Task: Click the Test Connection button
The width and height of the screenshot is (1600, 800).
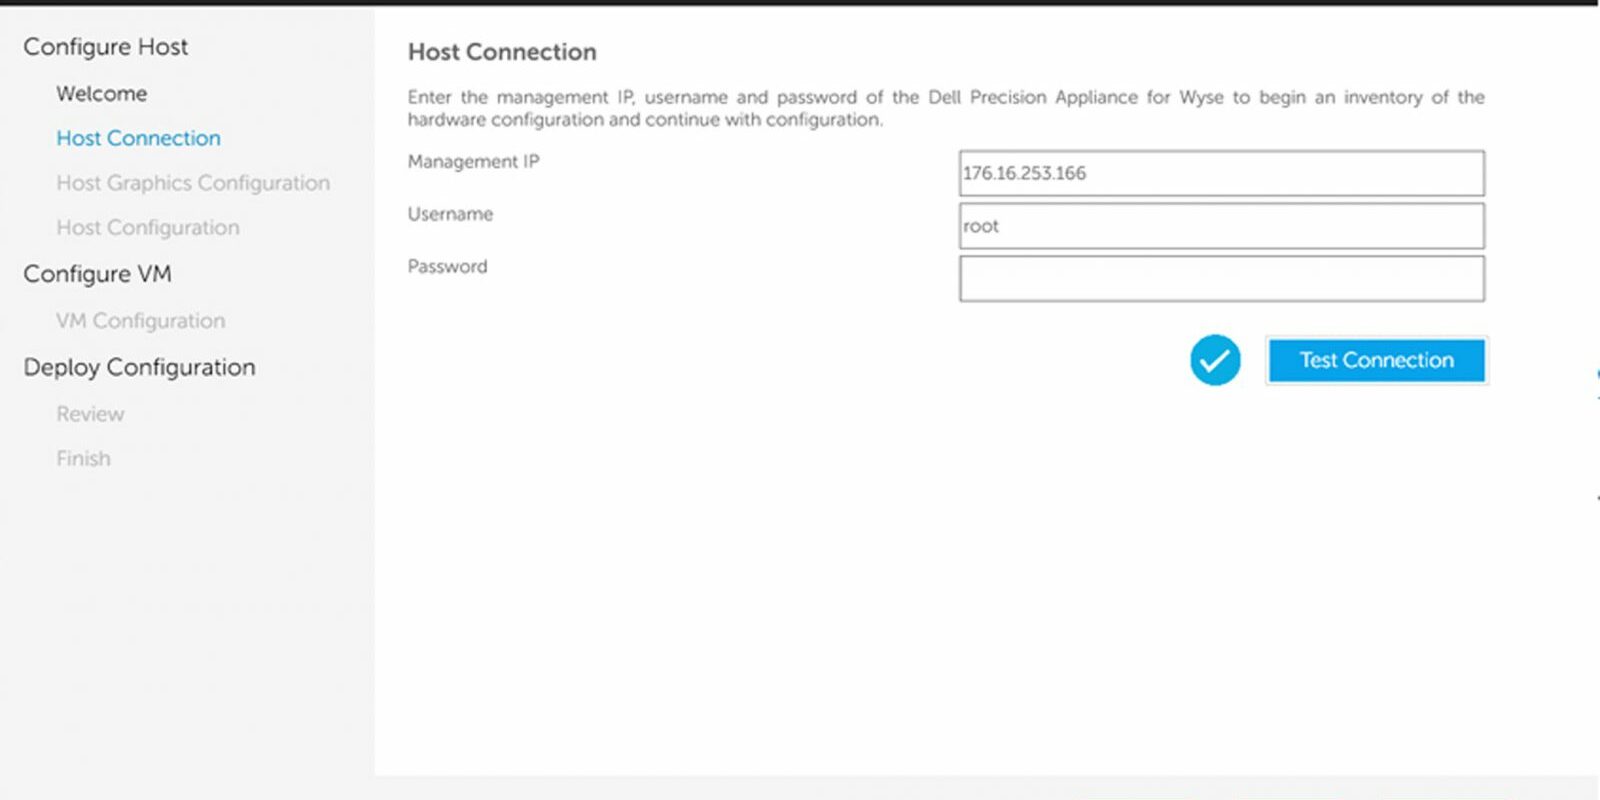Action: (x=1377, y=360)
